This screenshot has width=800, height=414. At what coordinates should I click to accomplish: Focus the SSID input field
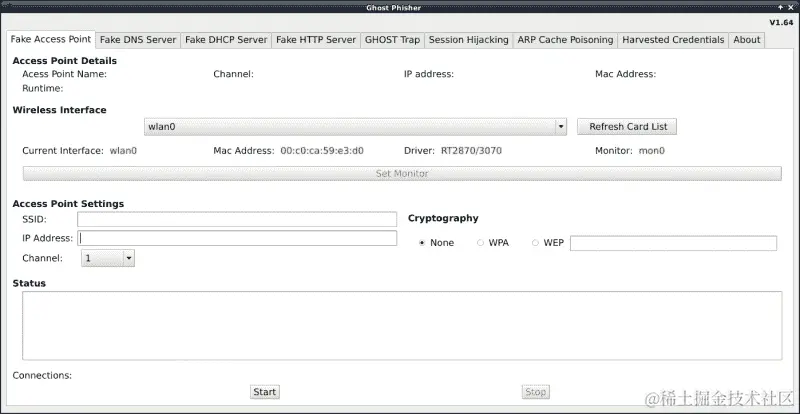[x=237, y=220]
